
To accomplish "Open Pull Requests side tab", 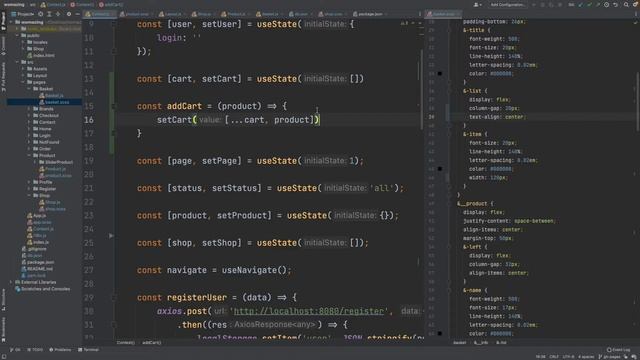I will [3, 76].
